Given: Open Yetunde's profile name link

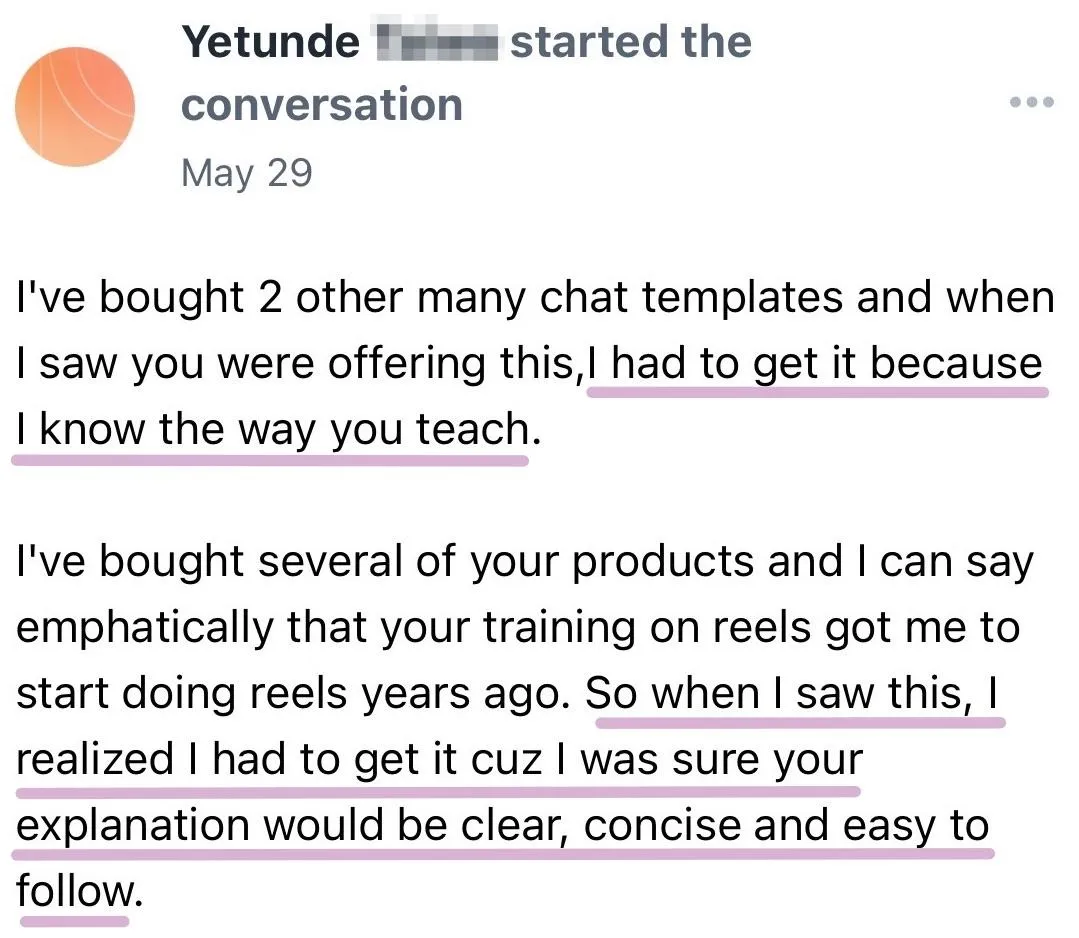Looking at the screenshot, I should coord(270,42).
